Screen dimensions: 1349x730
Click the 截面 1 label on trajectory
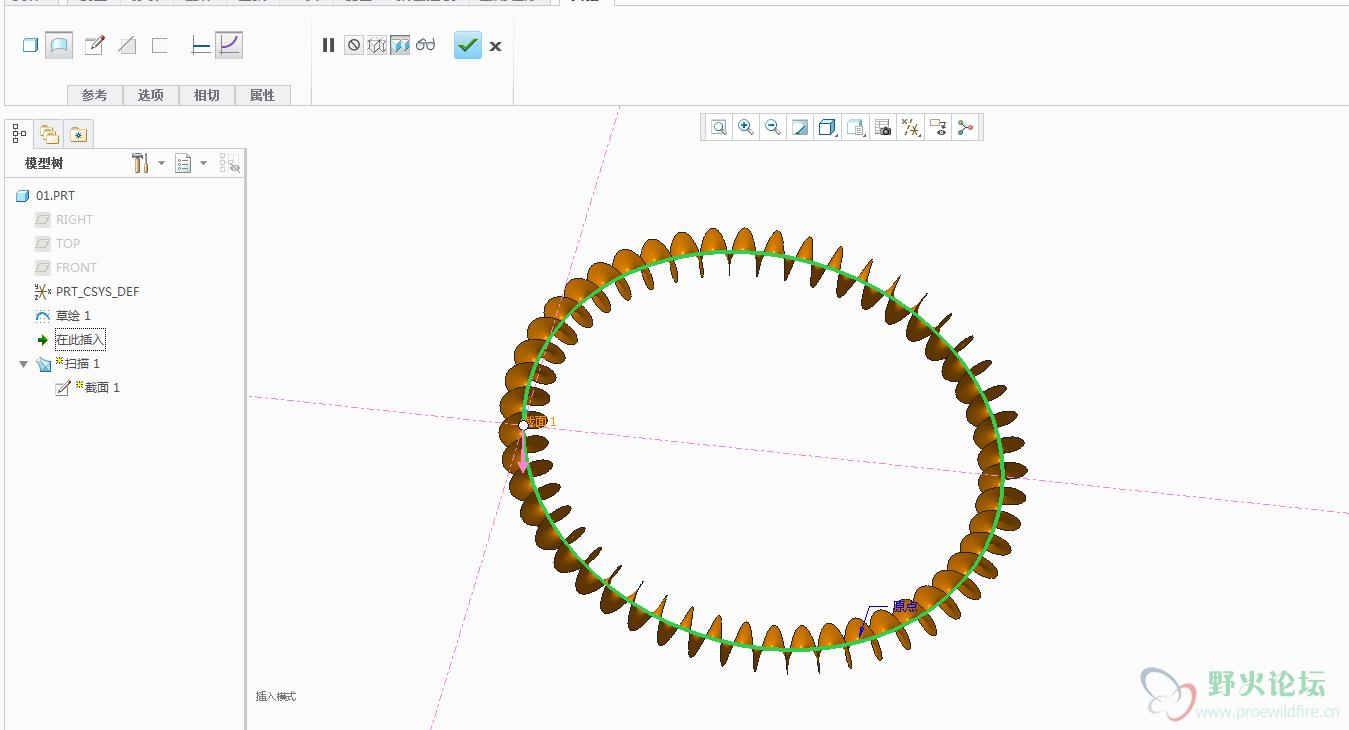coord(541,422)
